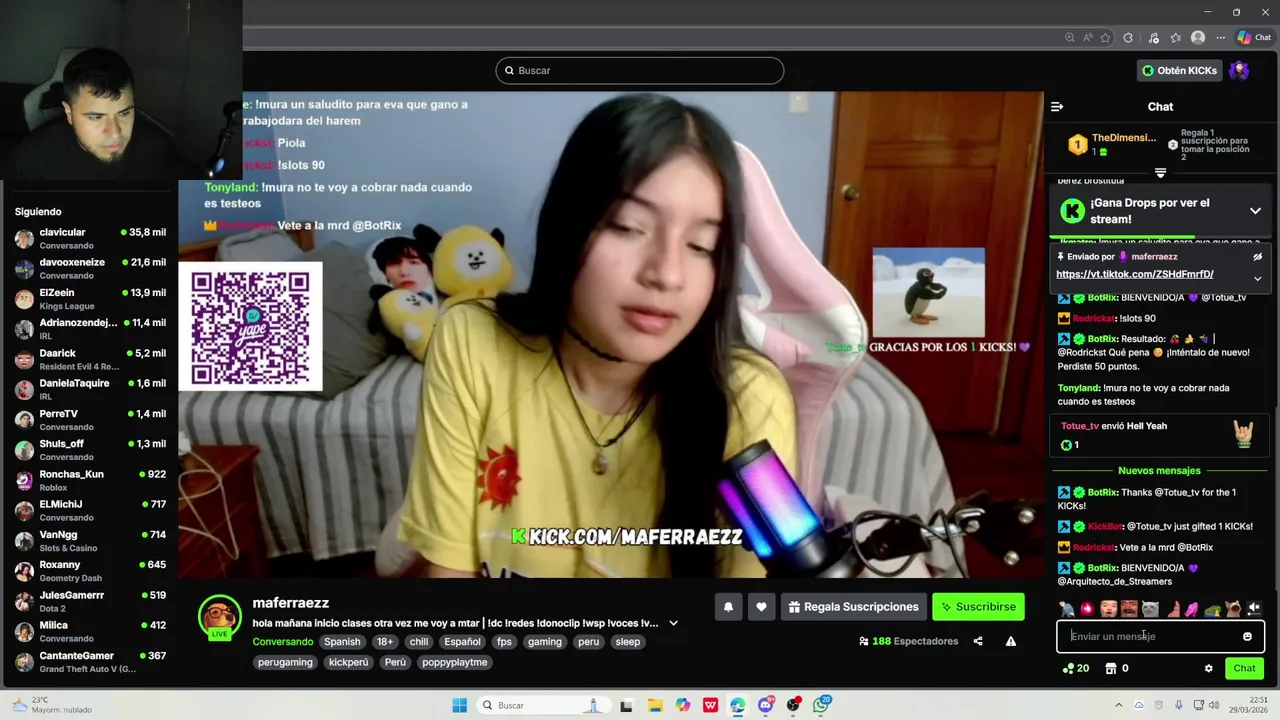Open the emoji picker in the message box
The width and height of the screenshot is (1280, 720).
1247,636
